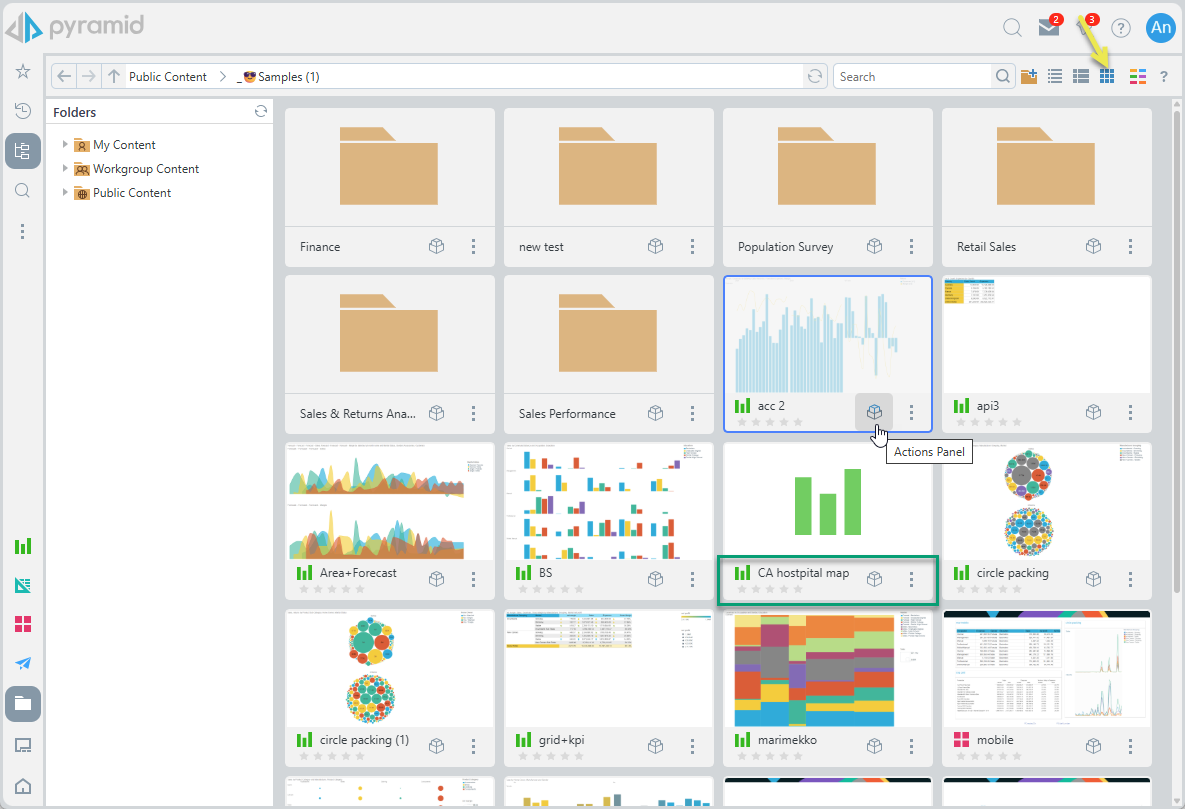Switch to detailed list view
Image resolution: width=1185 pixels, height=809 pixels.
point(1081,77)
